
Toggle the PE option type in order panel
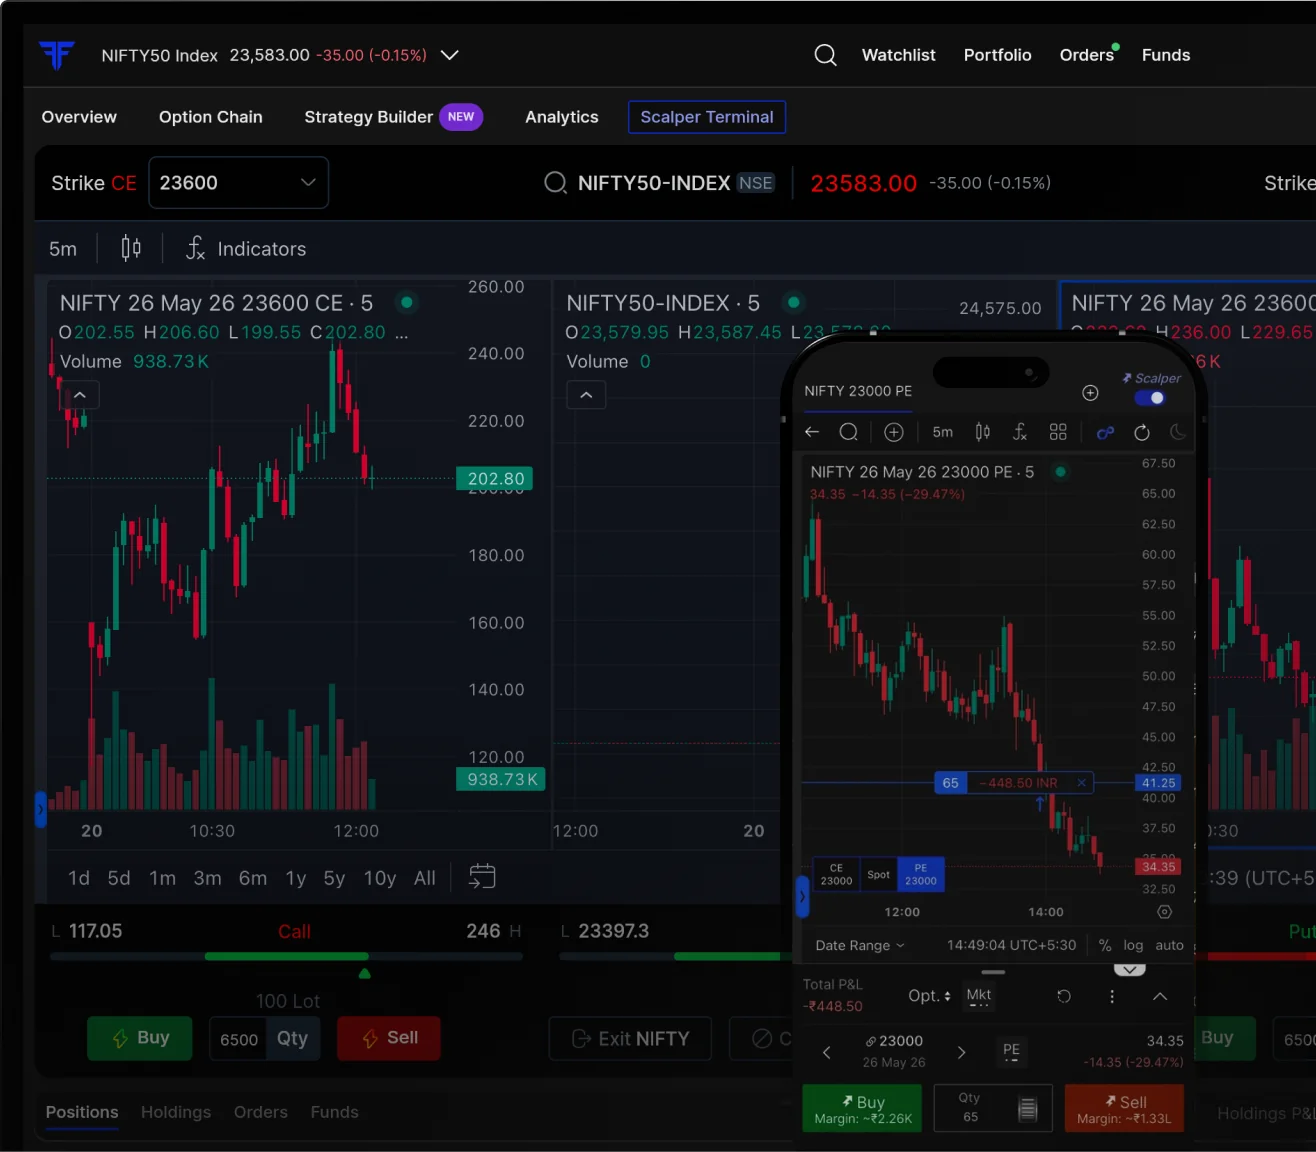coord(1011,1051)
